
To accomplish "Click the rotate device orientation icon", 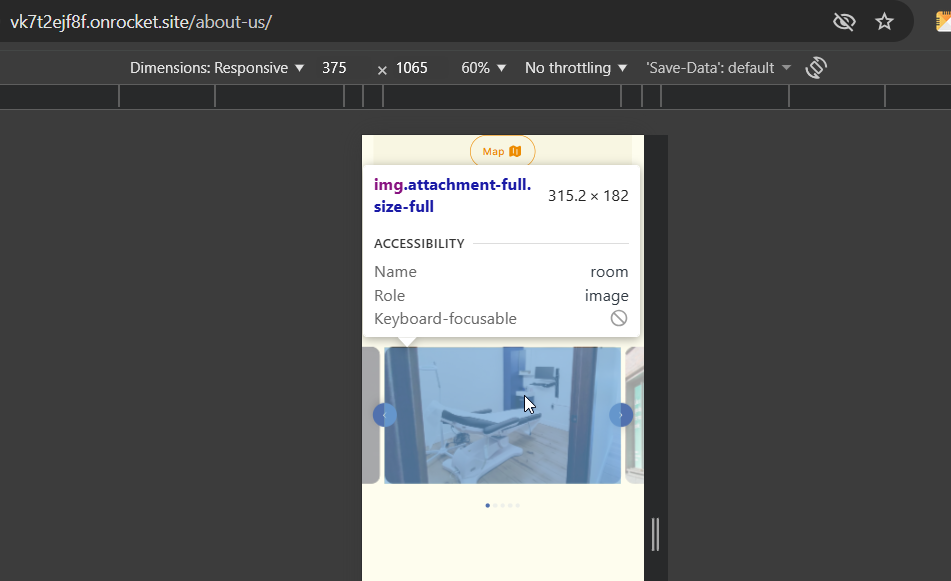I will (816, 67).
